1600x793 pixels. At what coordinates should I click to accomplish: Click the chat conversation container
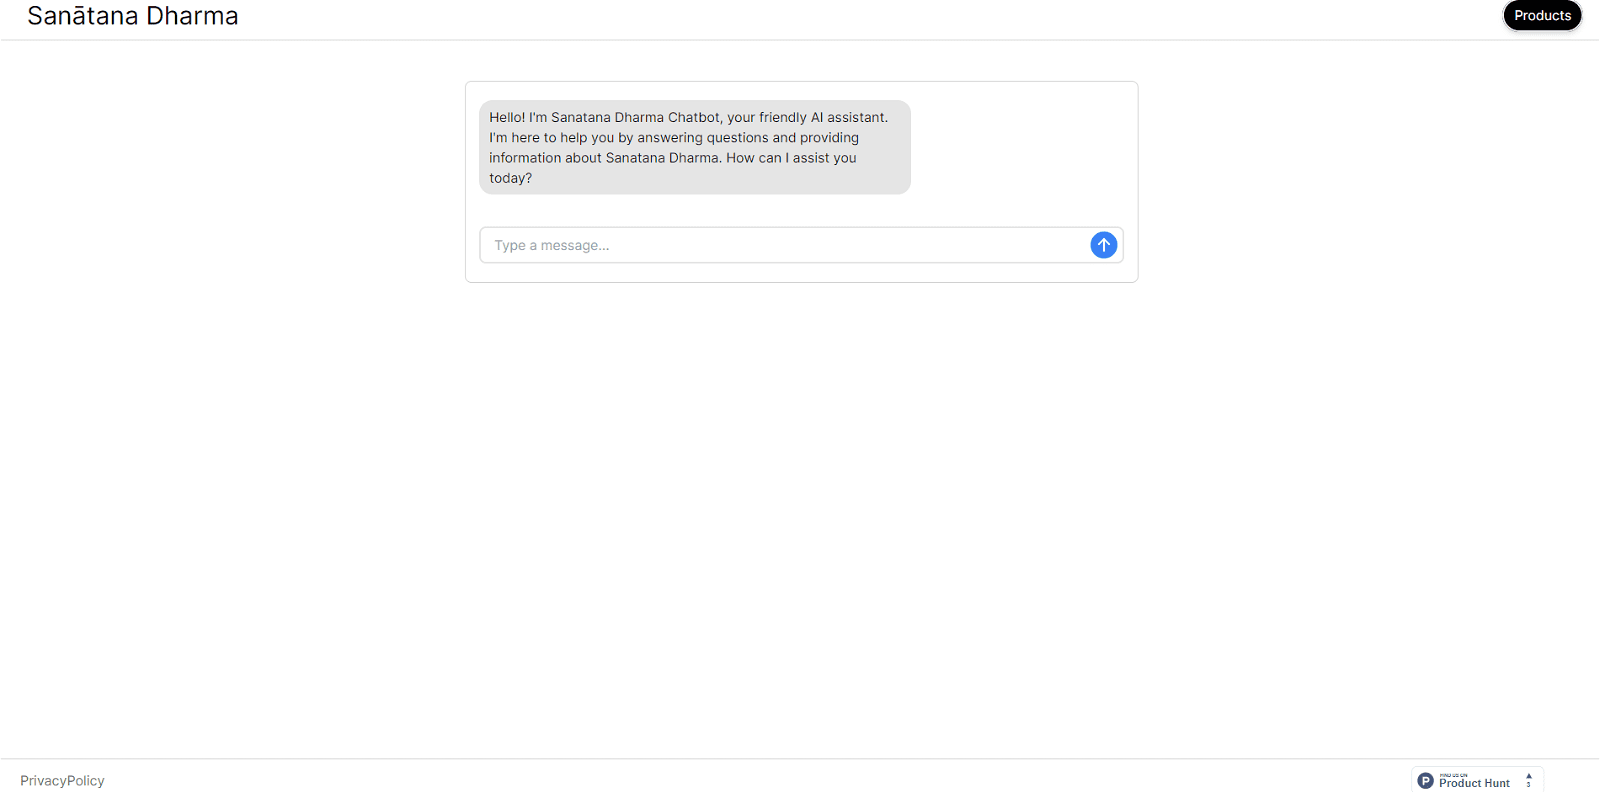tap(800, 181)
